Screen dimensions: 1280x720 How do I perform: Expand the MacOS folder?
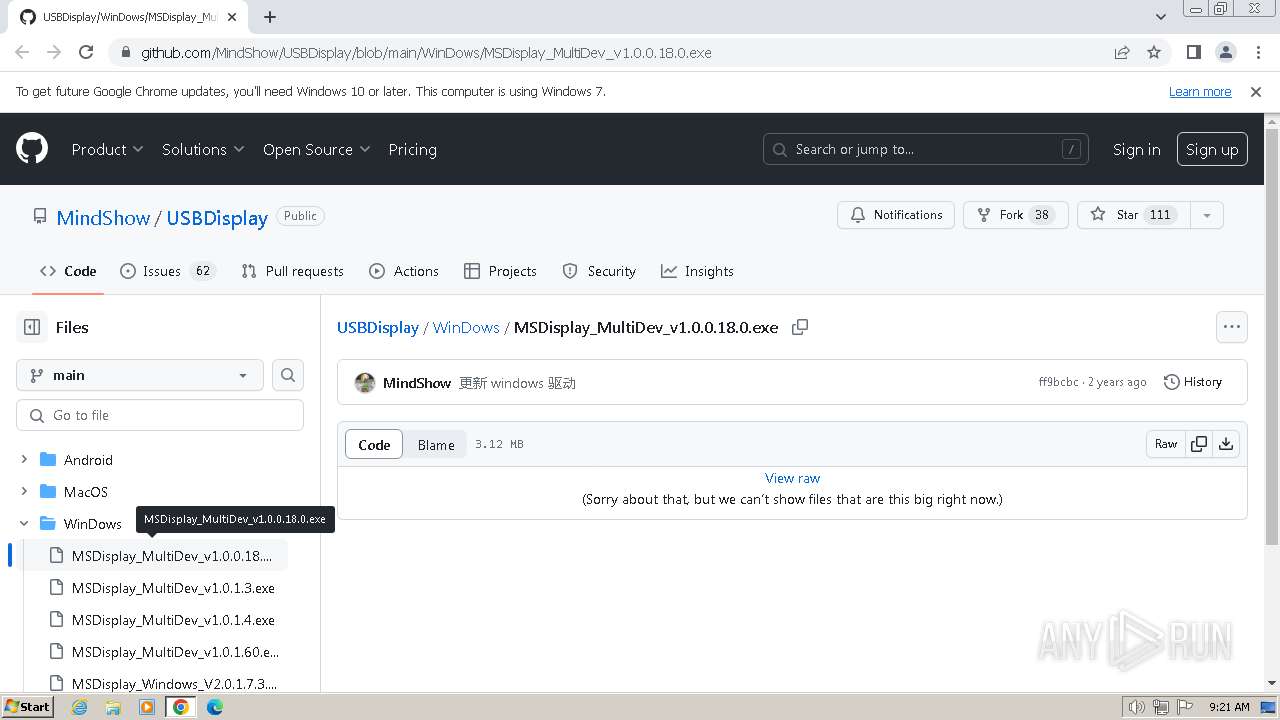tap(24, 492)
